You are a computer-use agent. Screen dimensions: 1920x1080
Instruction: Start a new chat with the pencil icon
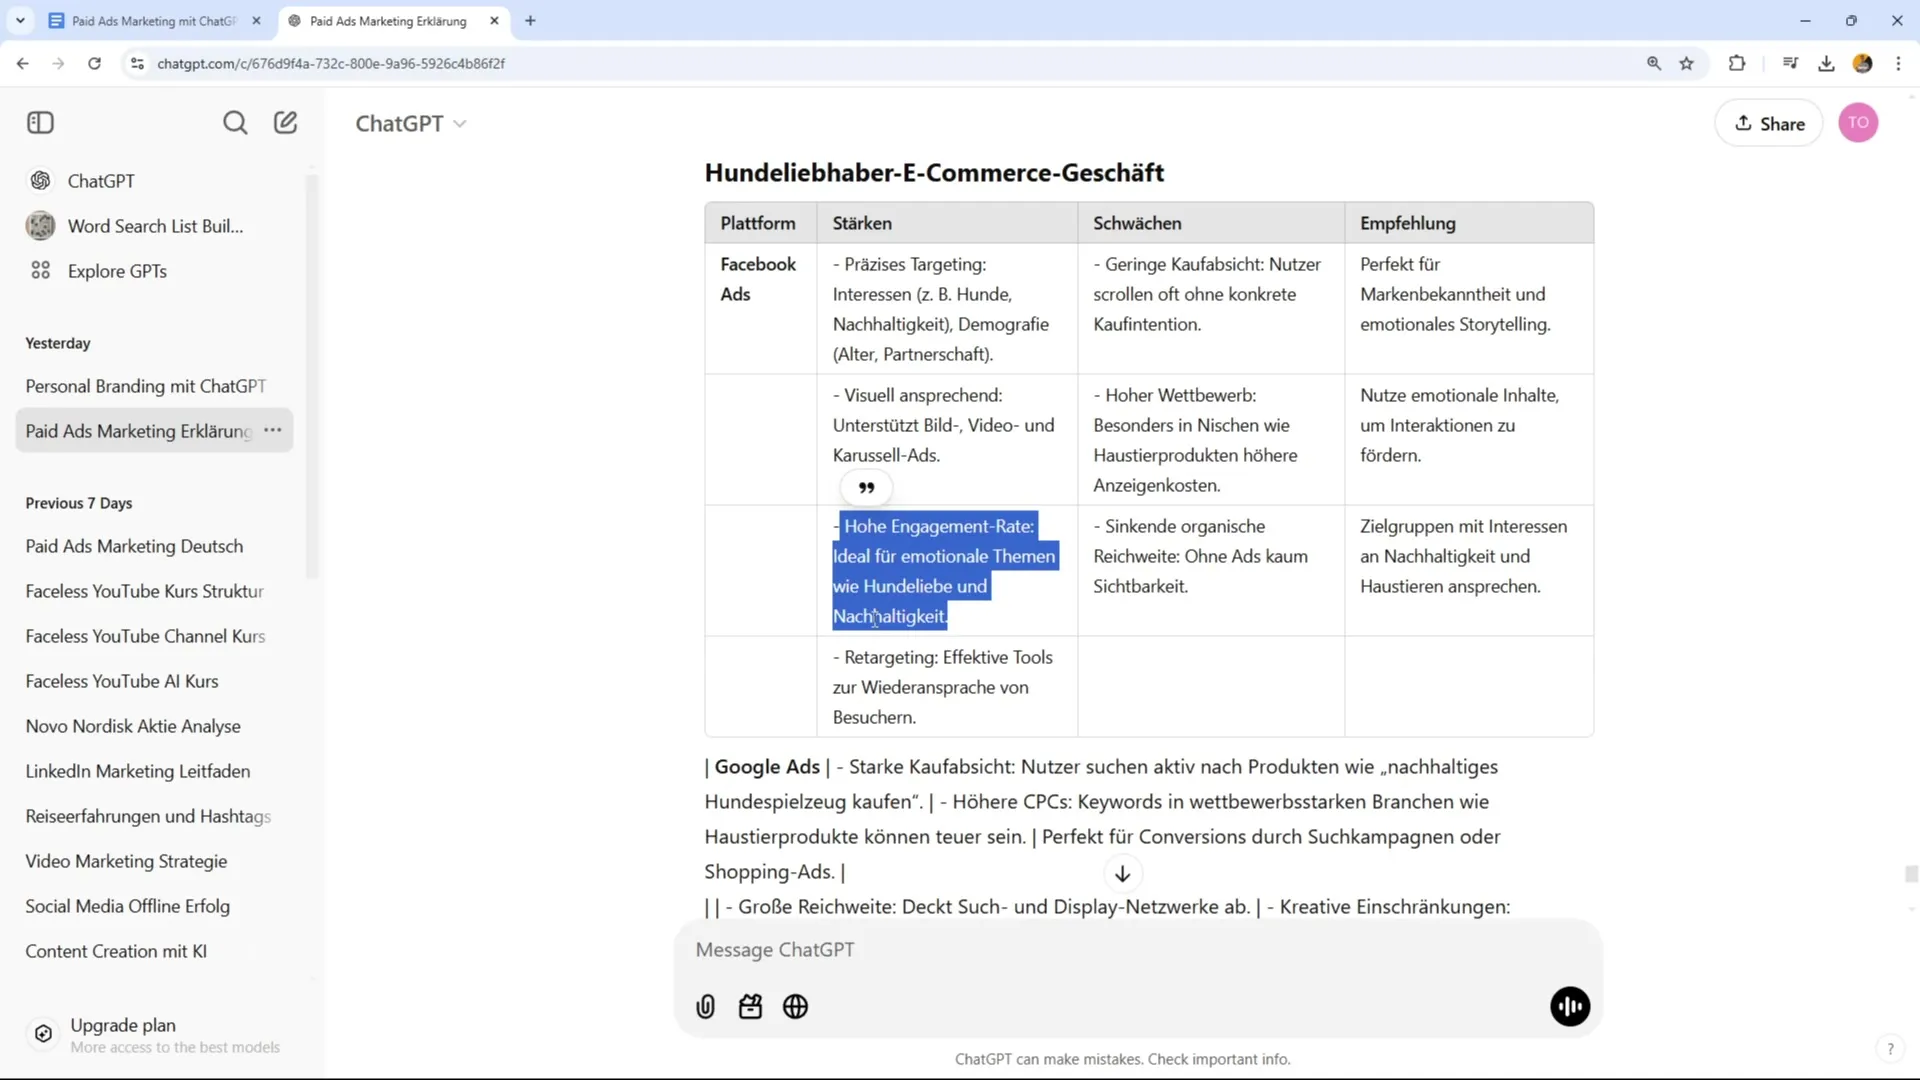point(286,123)
